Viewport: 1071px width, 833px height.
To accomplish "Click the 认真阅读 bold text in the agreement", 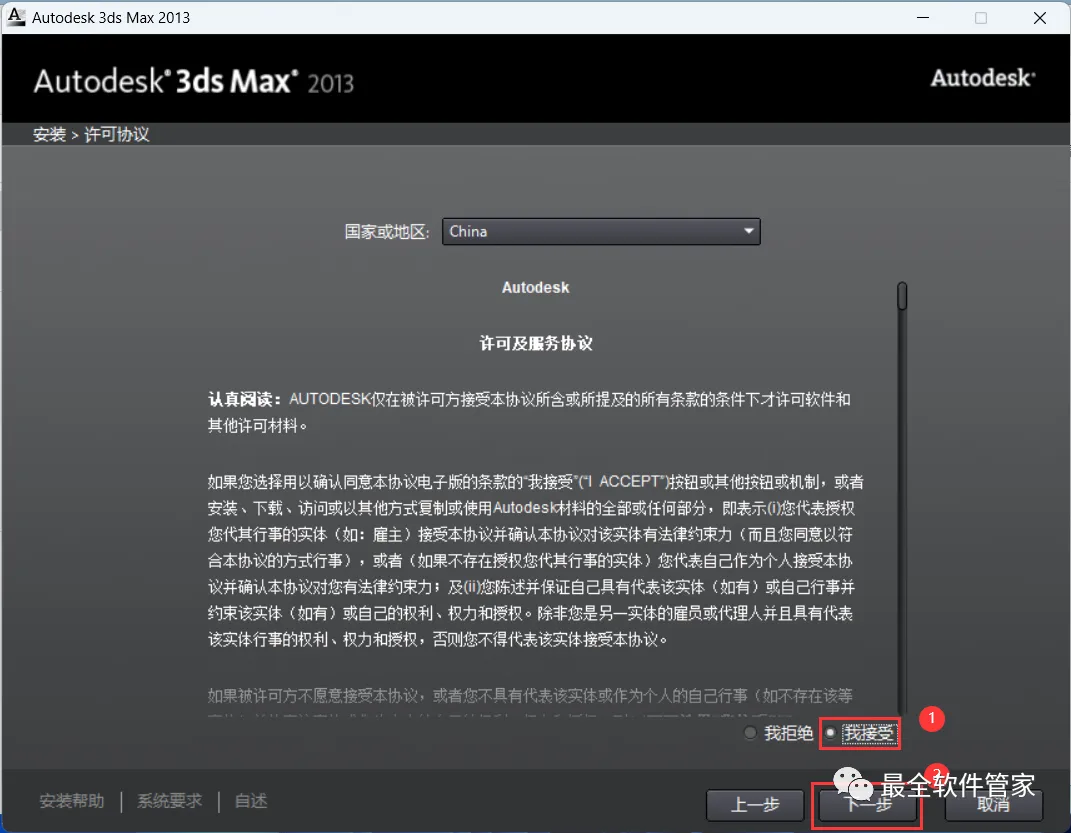I will (x=245, y=399).
